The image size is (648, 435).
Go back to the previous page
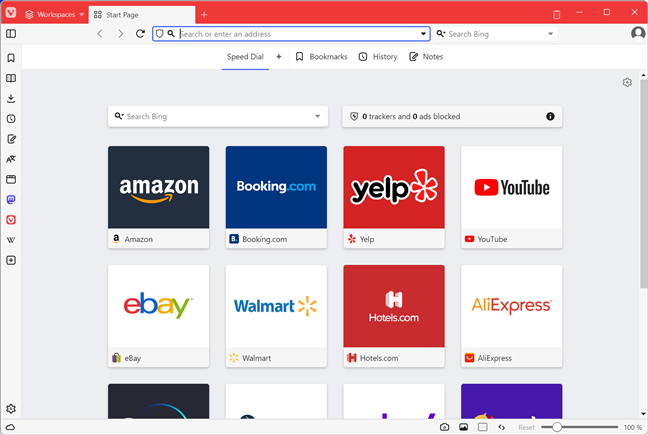(x=100, y=33)
